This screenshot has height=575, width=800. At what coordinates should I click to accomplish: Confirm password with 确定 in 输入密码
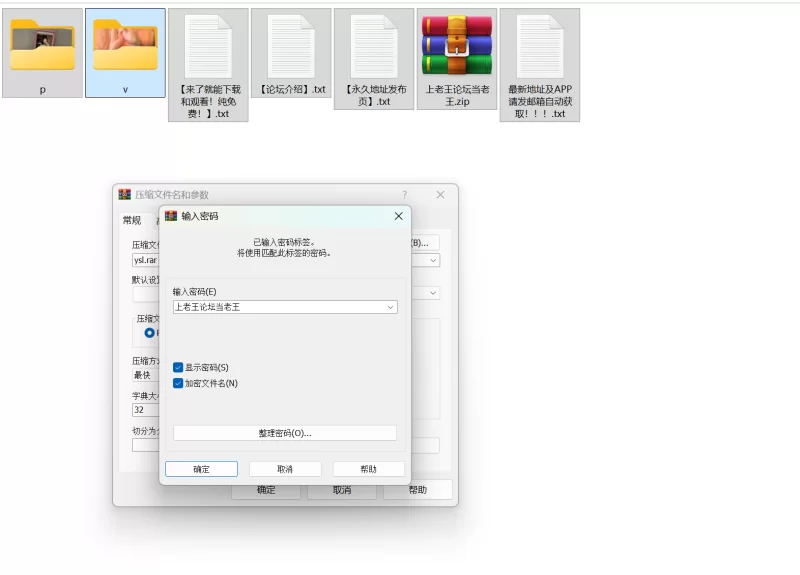202,469
